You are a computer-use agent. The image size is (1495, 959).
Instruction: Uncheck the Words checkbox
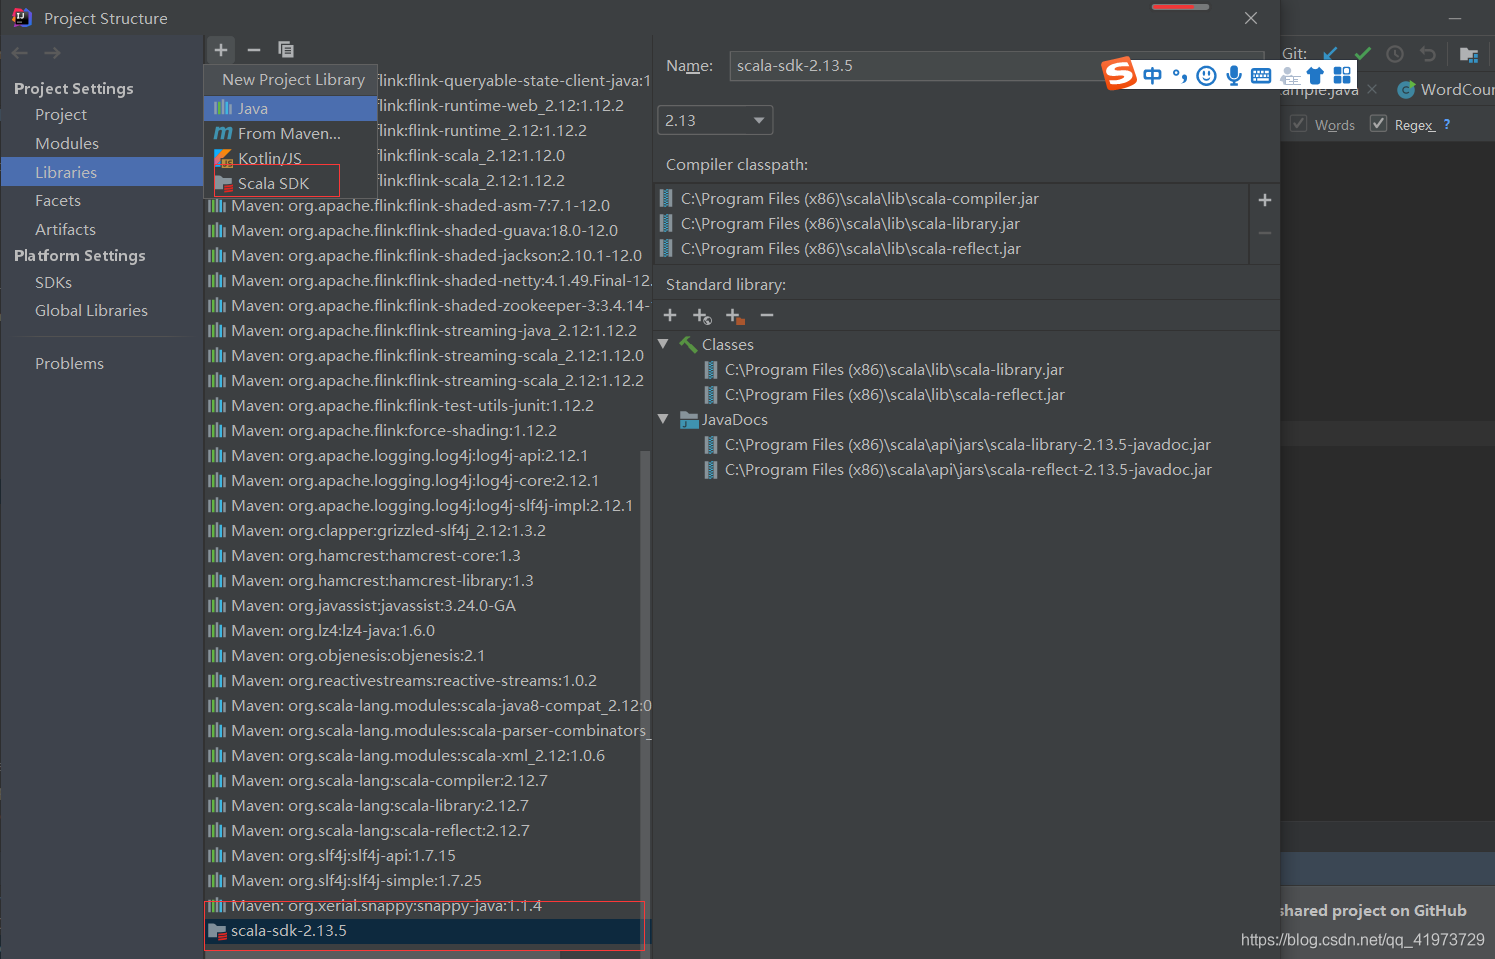point(1298,123)
